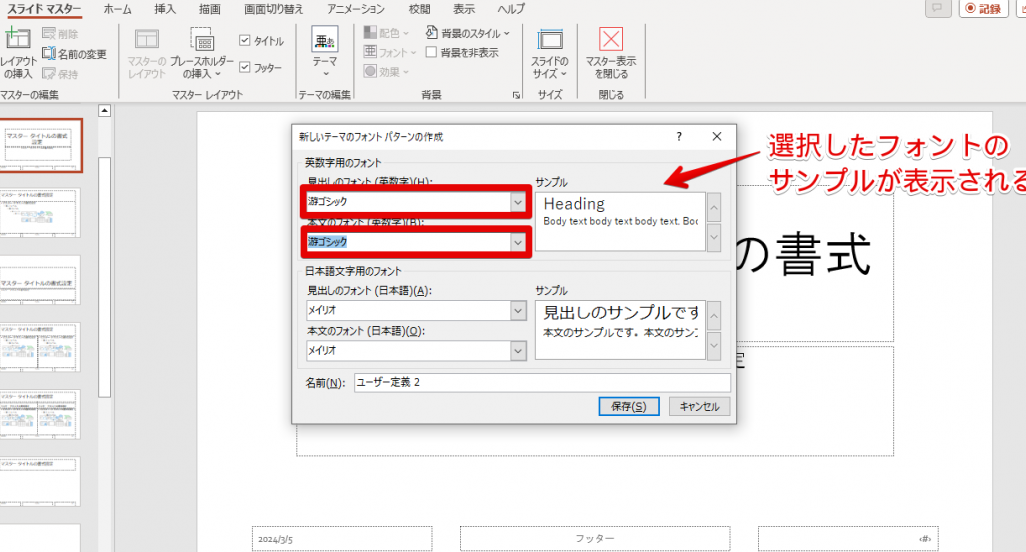Click the date placeholder 2024/3/5
This screenshot has width=1026, height=552.
coord(342,539)
